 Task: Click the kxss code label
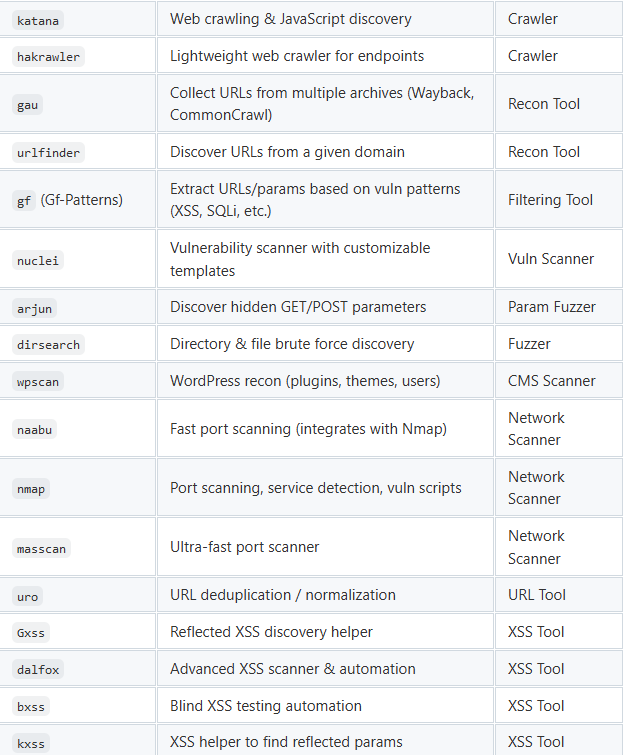(31, 743)
